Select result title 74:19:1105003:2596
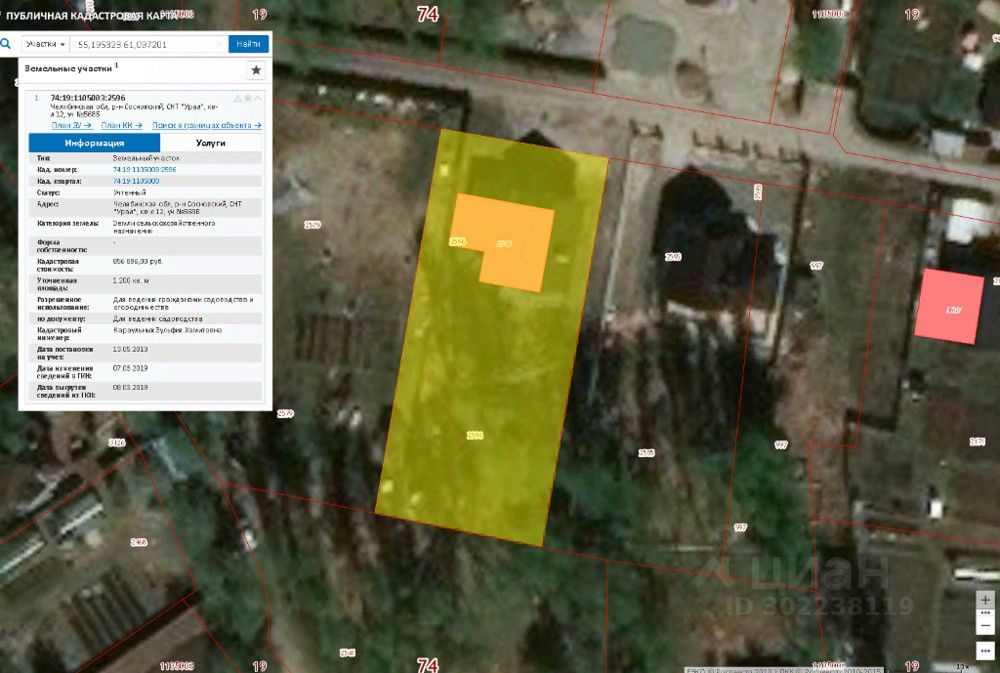 click(x=88, y=98)
